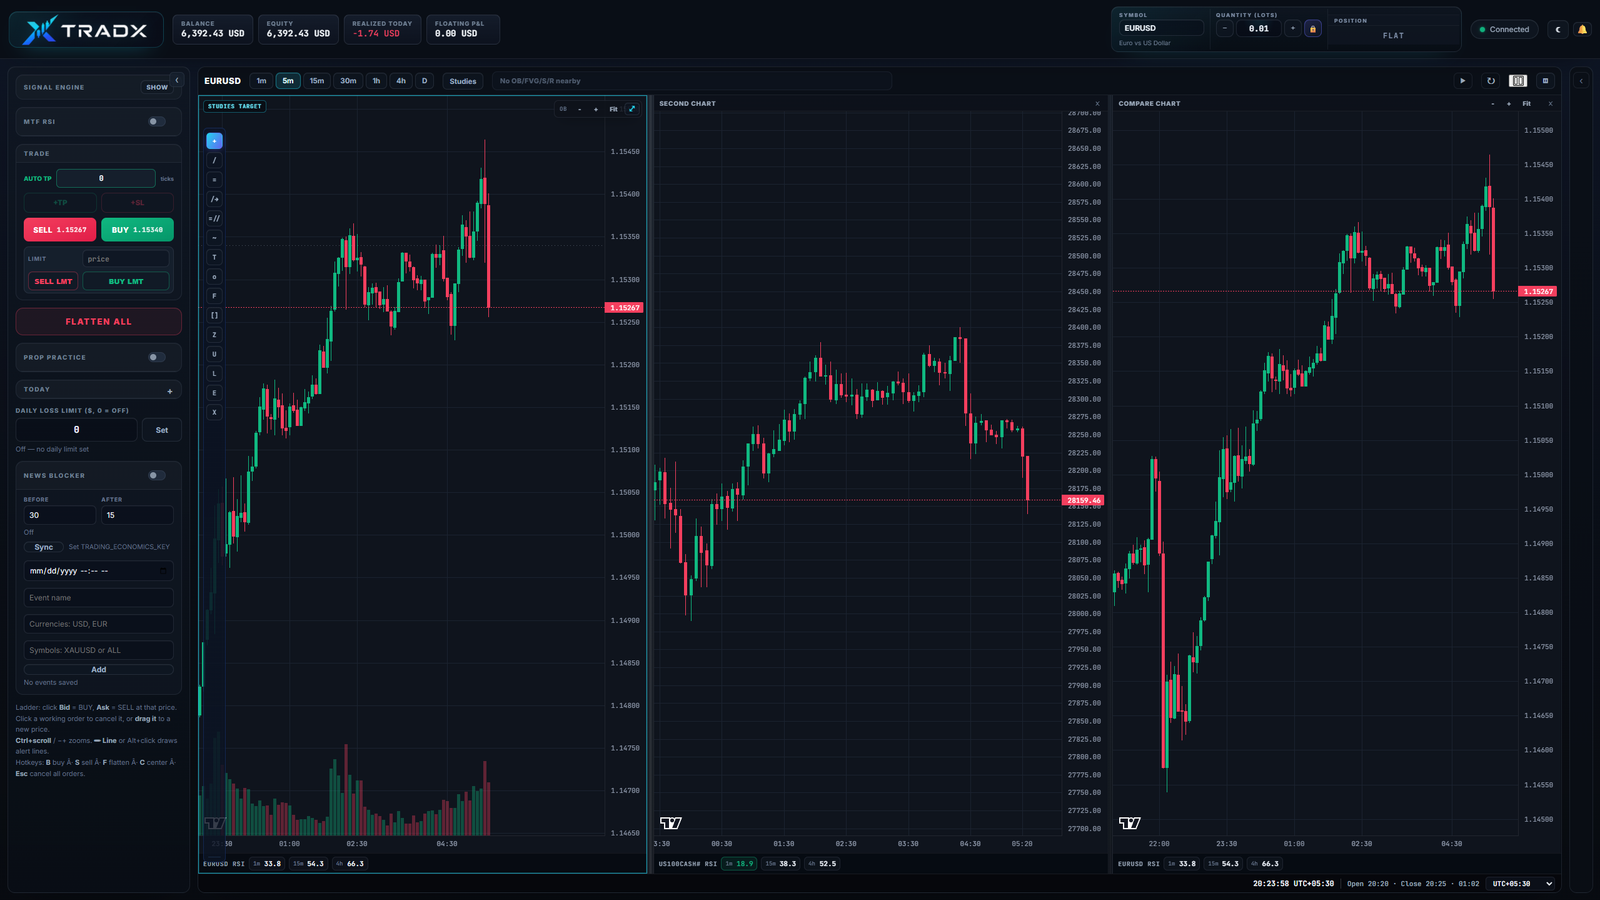The image size is (1600, 900).
Task: Close the Second Chart panel
Action: [1097, 104]
